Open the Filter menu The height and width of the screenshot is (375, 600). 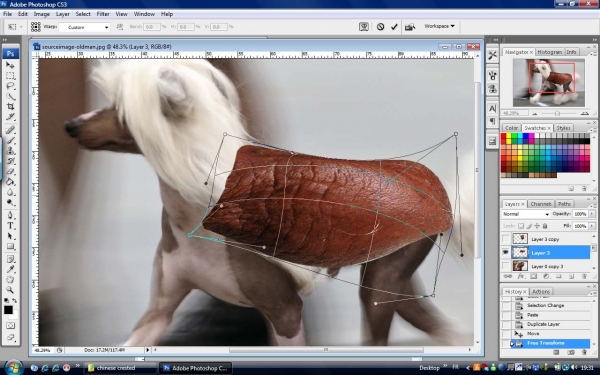tap(103, 14)
